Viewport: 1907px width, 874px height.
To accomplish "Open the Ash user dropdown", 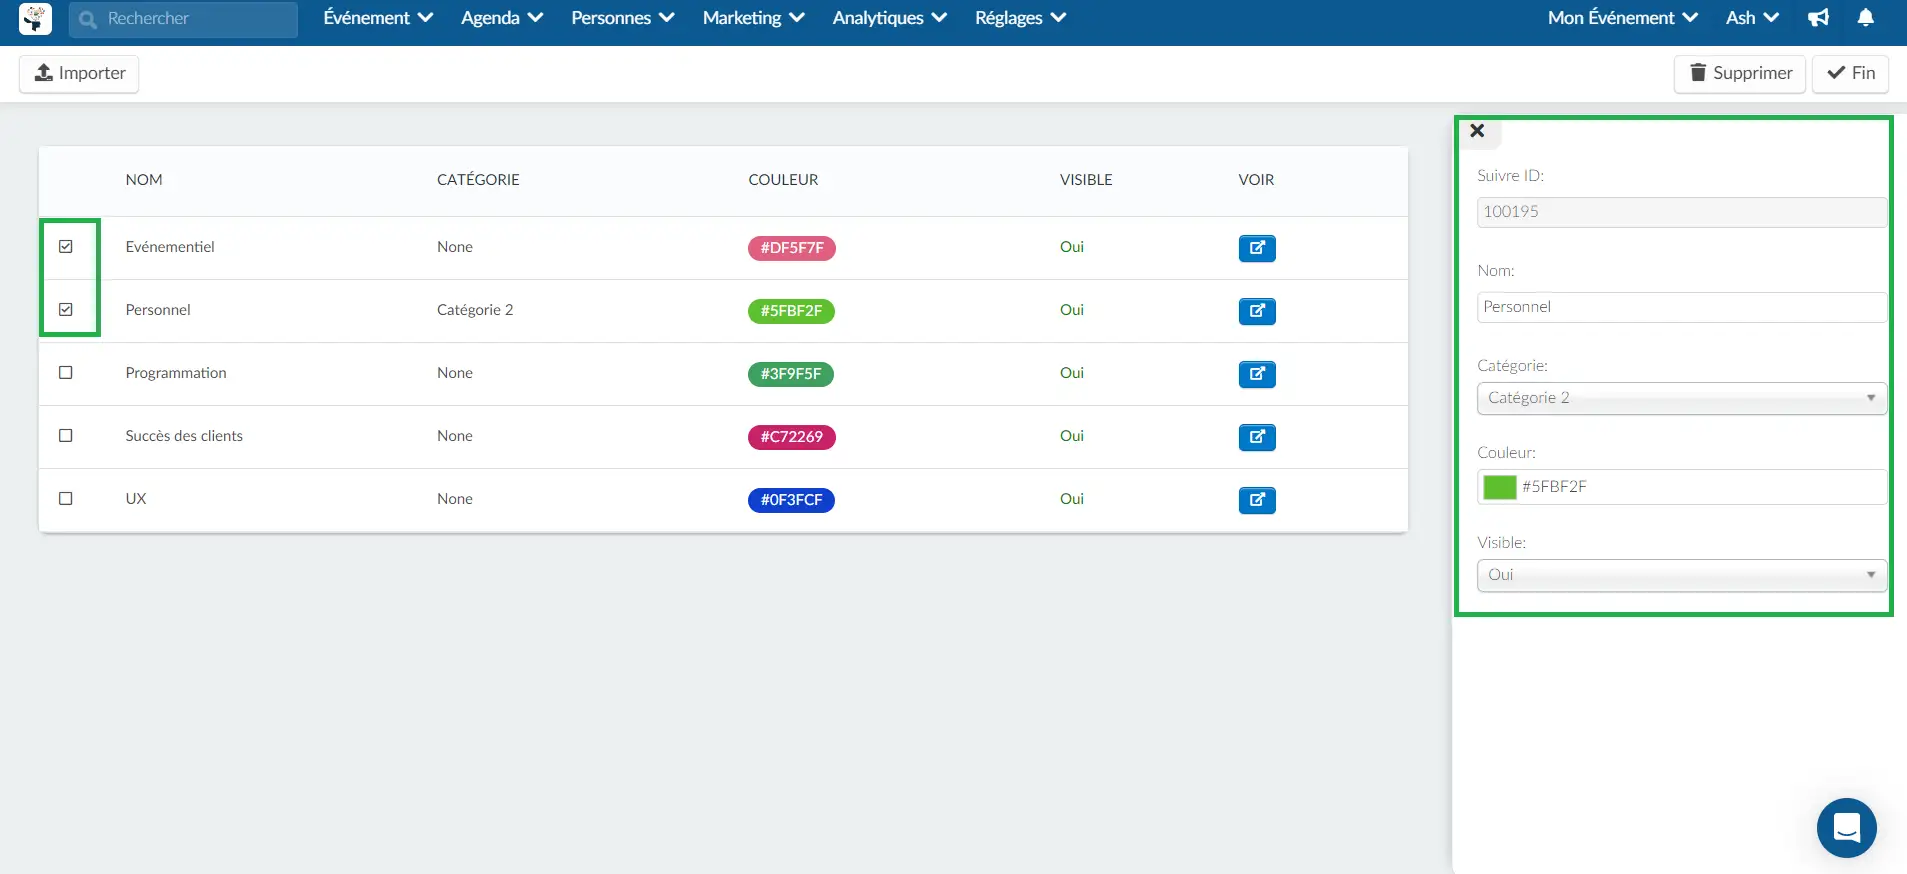I will point(1752,18).
